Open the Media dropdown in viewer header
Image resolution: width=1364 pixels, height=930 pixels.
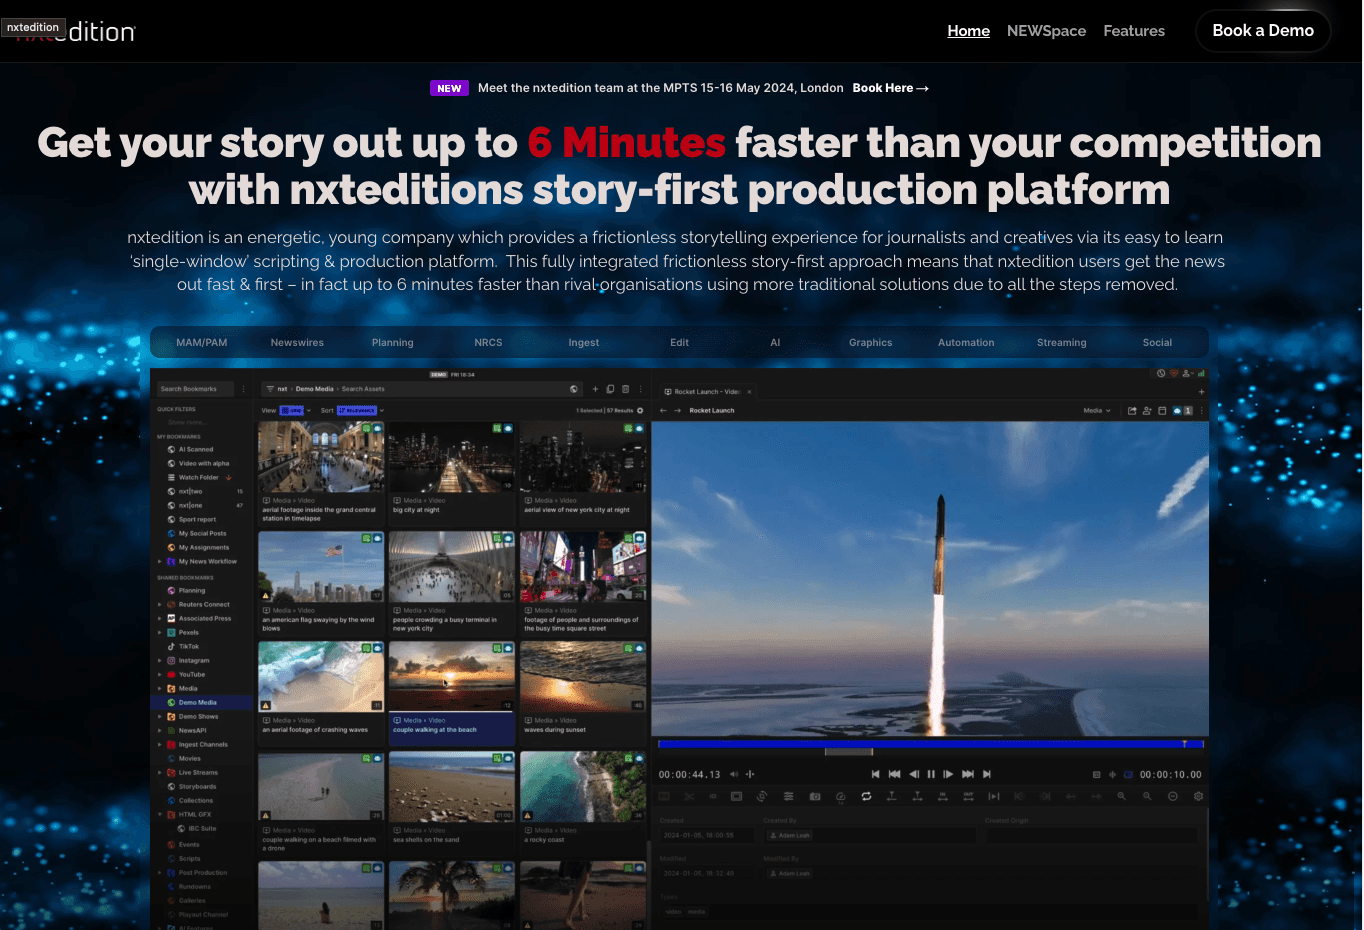1097,410
